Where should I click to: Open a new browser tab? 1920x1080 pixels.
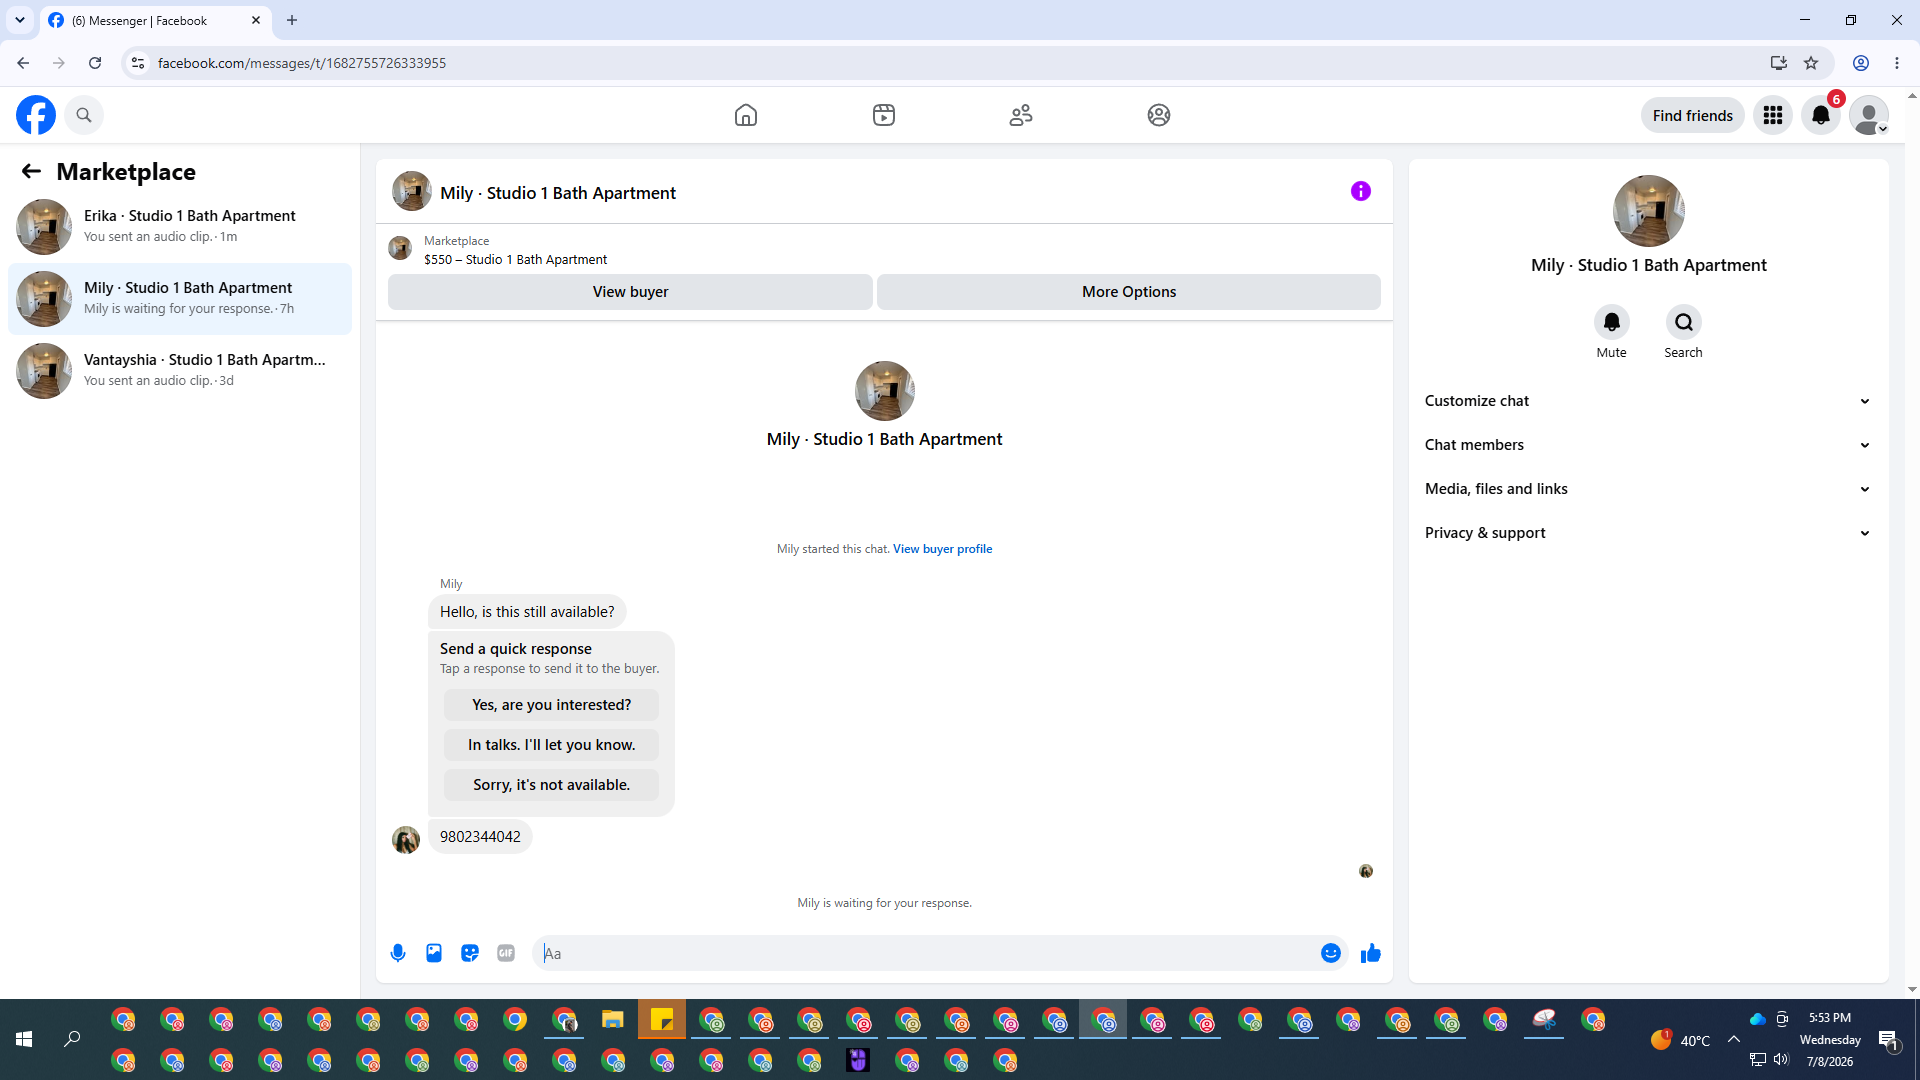point(292,20)
